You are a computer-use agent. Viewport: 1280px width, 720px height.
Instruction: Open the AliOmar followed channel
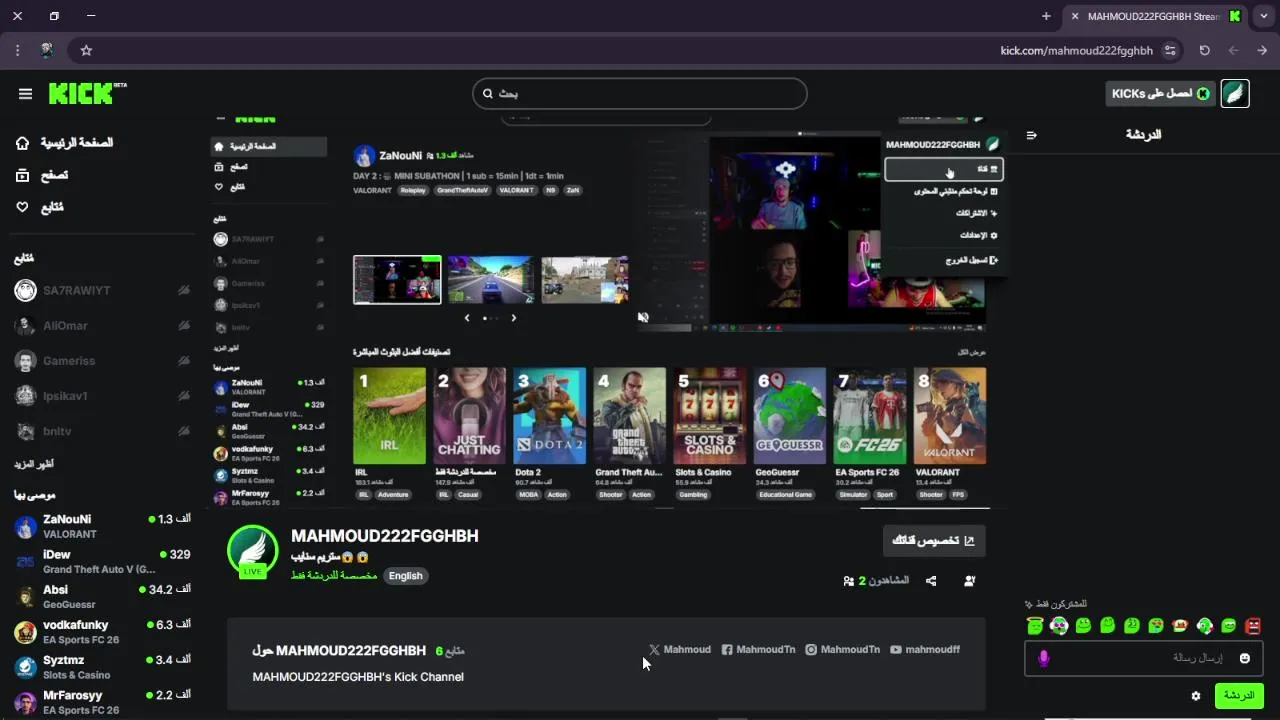(102, 326)
